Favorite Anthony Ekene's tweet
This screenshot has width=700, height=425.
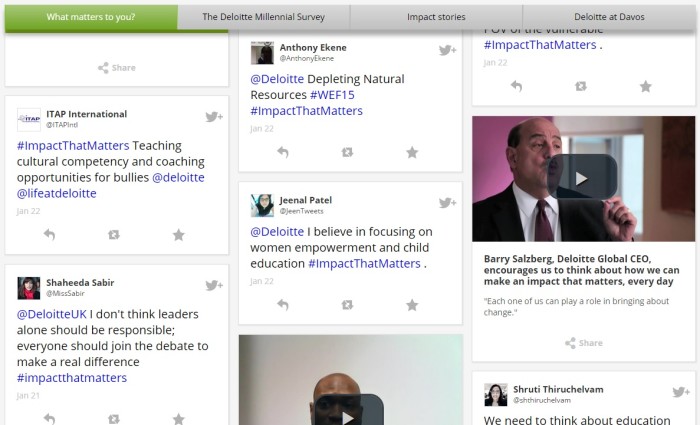click(x=412, y=152)
